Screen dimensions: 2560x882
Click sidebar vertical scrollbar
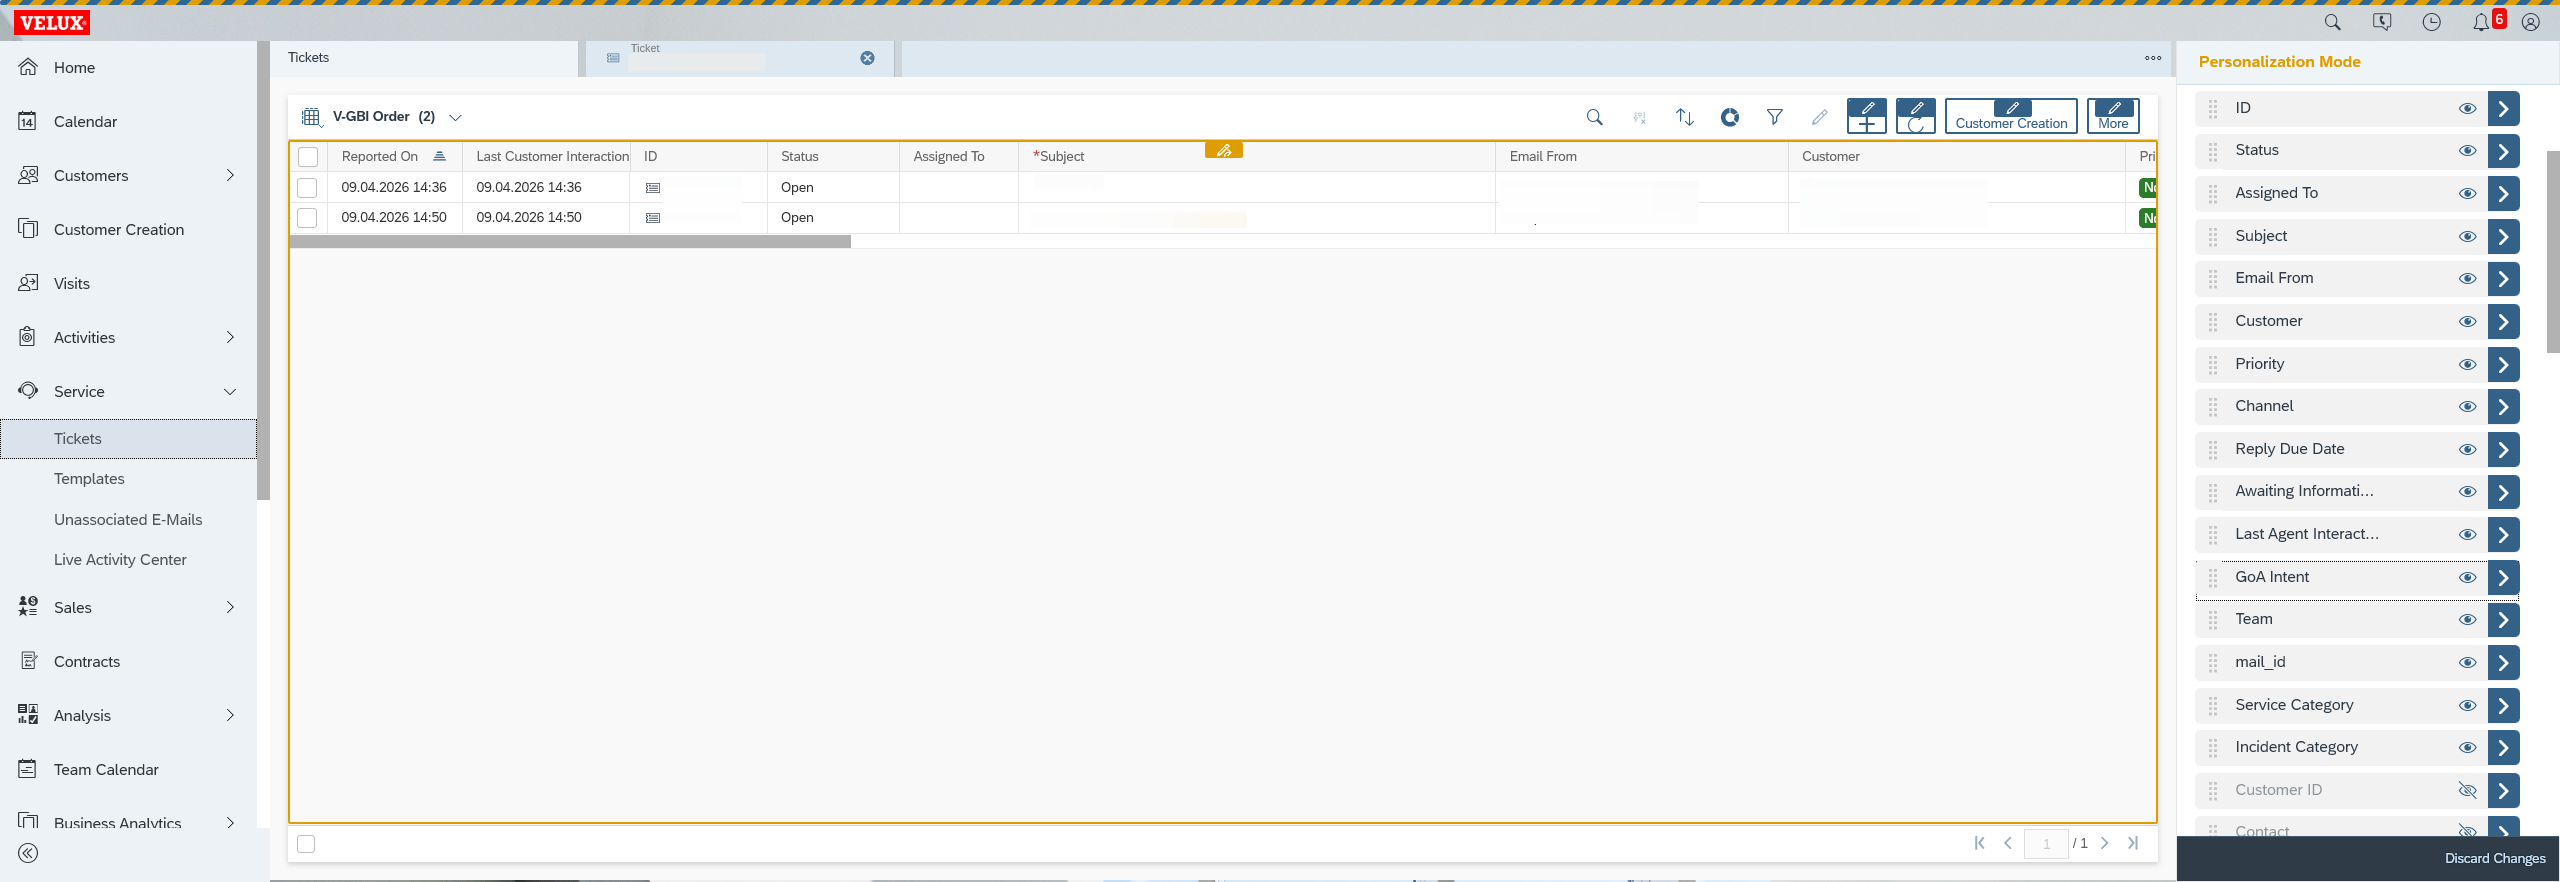click(263, 270)
